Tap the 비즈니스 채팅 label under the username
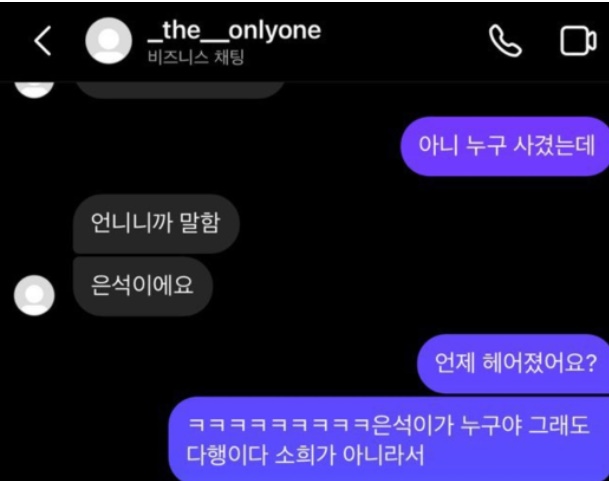 point(196,58)
